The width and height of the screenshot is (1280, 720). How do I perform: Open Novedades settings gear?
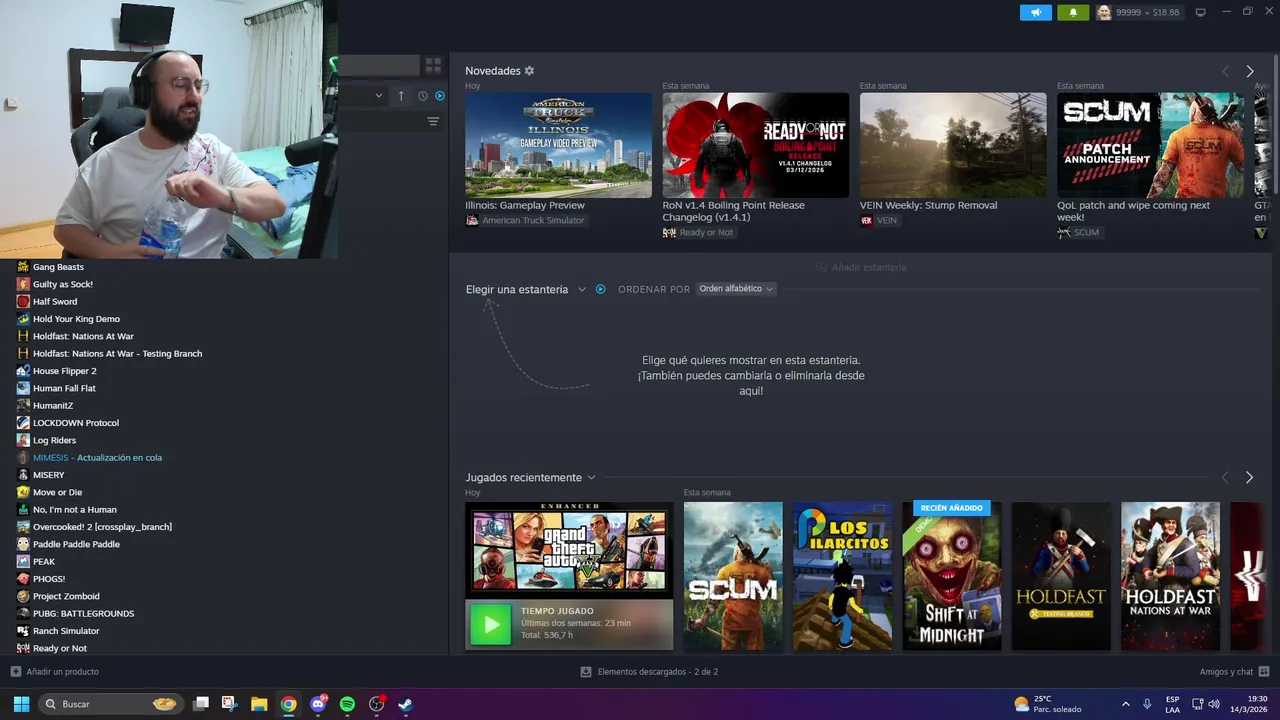(529, 71)
